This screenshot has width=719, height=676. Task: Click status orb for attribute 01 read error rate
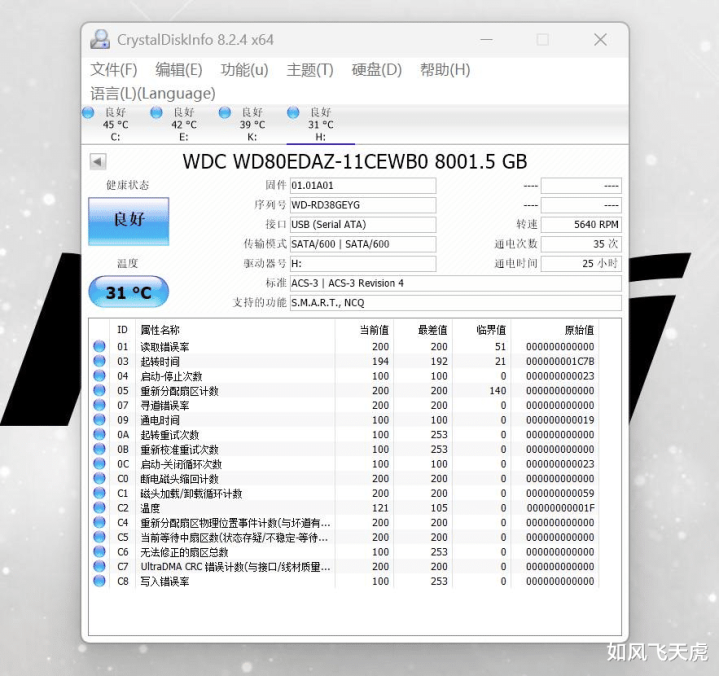[x=99, y=346]
